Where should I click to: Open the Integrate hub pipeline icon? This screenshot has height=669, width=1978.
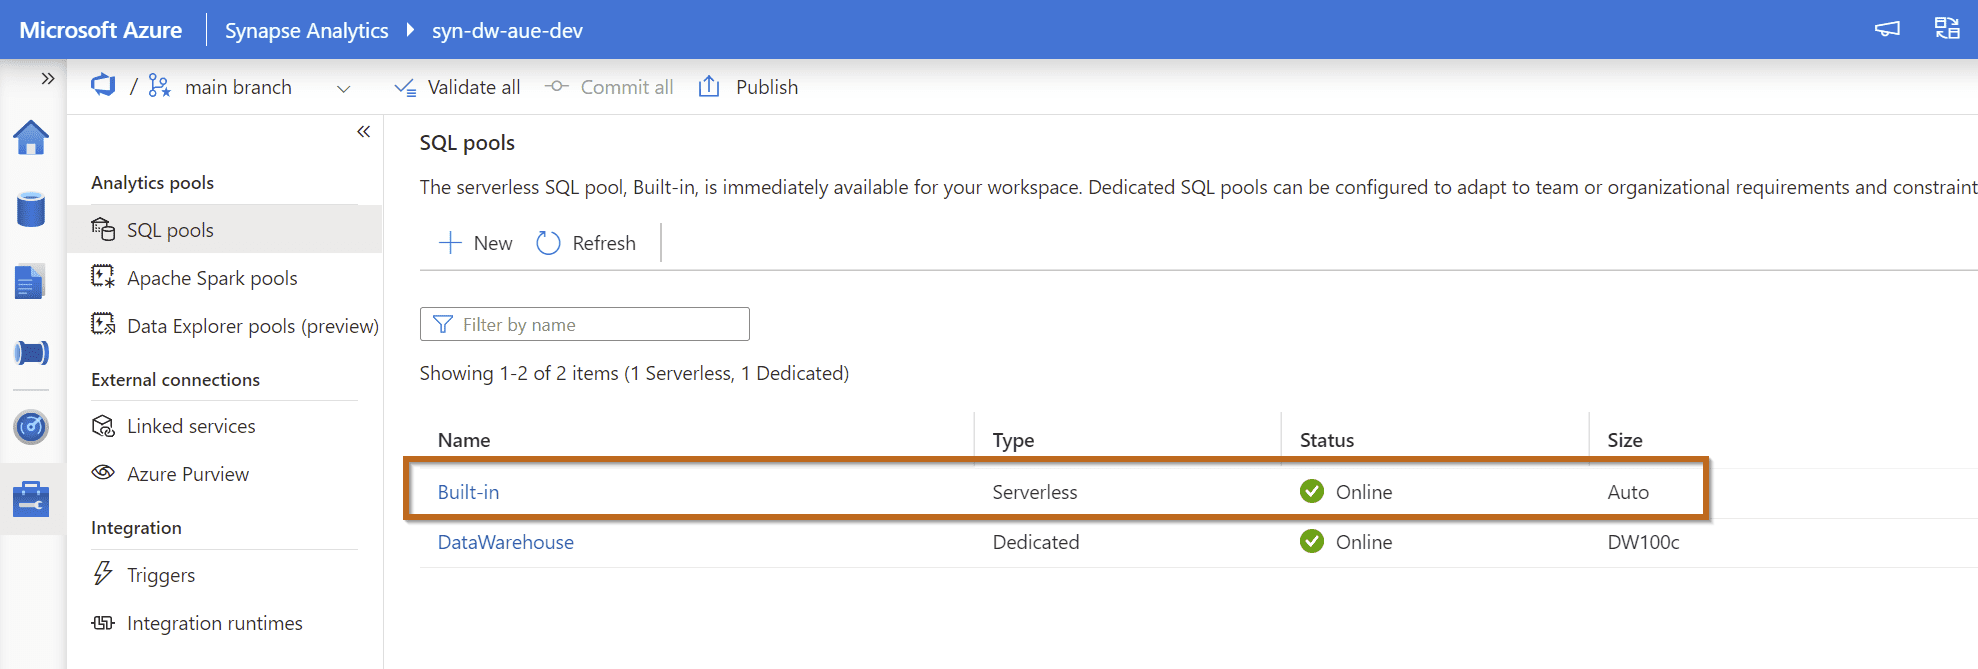pyautogui.click(x=31, y=353)
